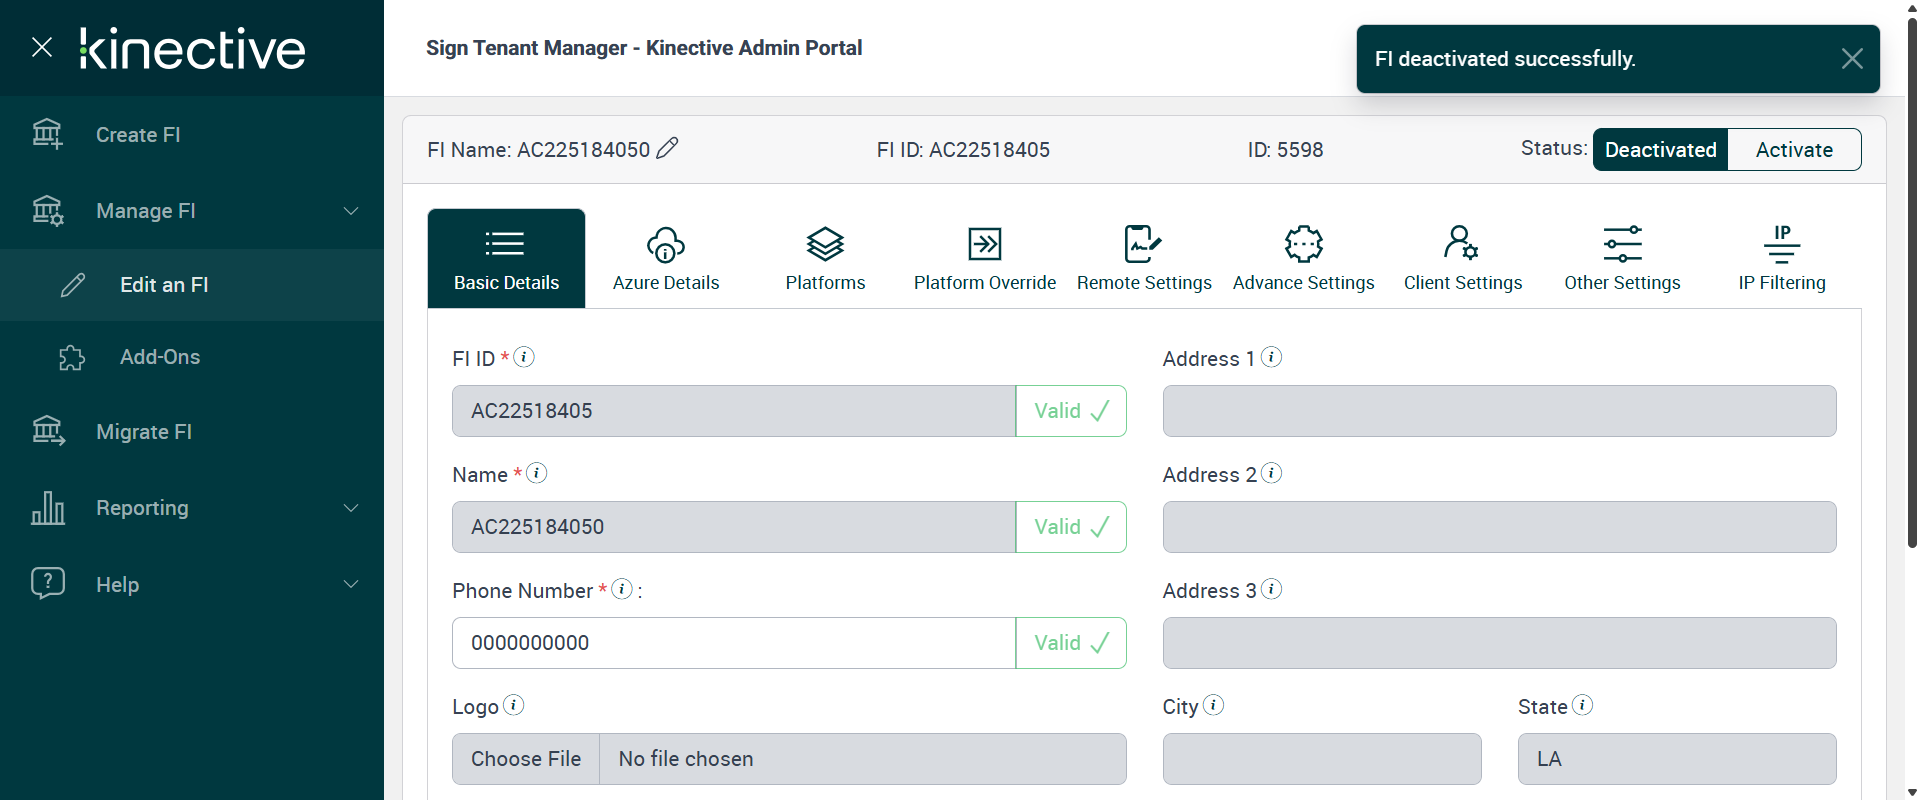Dismiss the FI deactivated notification
Viewport: 1920px width, 800px height.
point(1851,59)
